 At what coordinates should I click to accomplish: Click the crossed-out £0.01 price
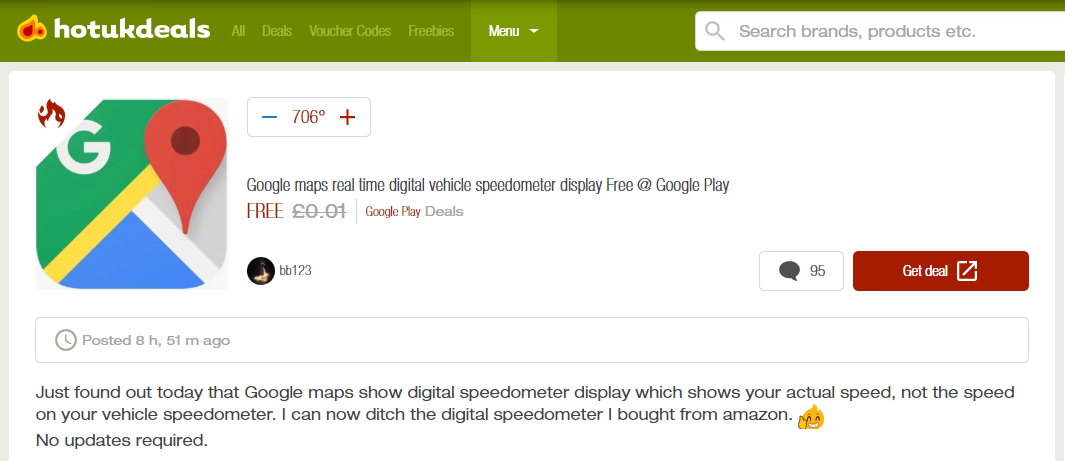click(x=319, y=211)
